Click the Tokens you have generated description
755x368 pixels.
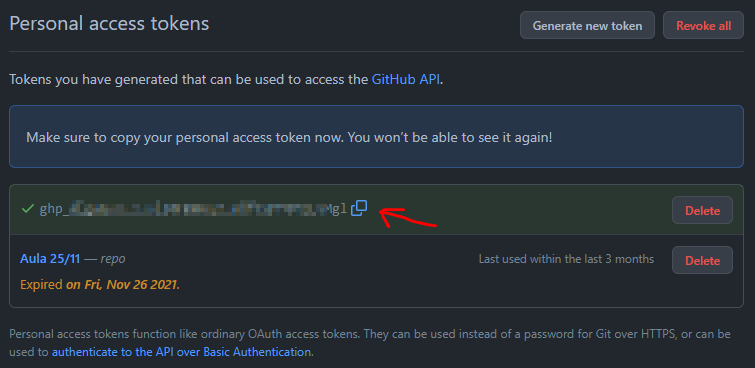226,79
